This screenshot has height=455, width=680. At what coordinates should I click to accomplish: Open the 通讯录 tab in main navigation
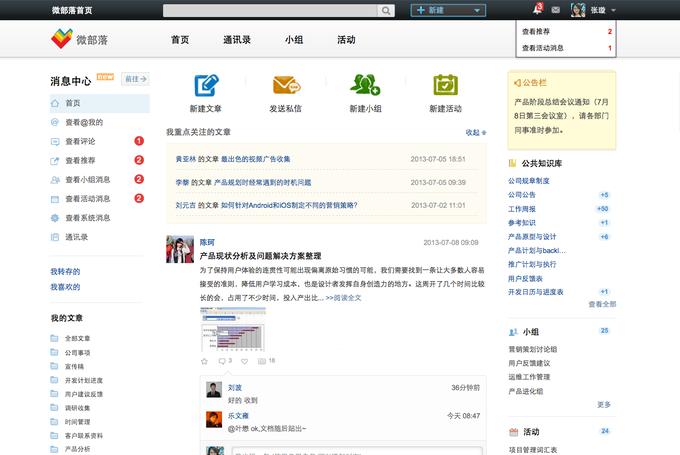click(x=237, y=39)
